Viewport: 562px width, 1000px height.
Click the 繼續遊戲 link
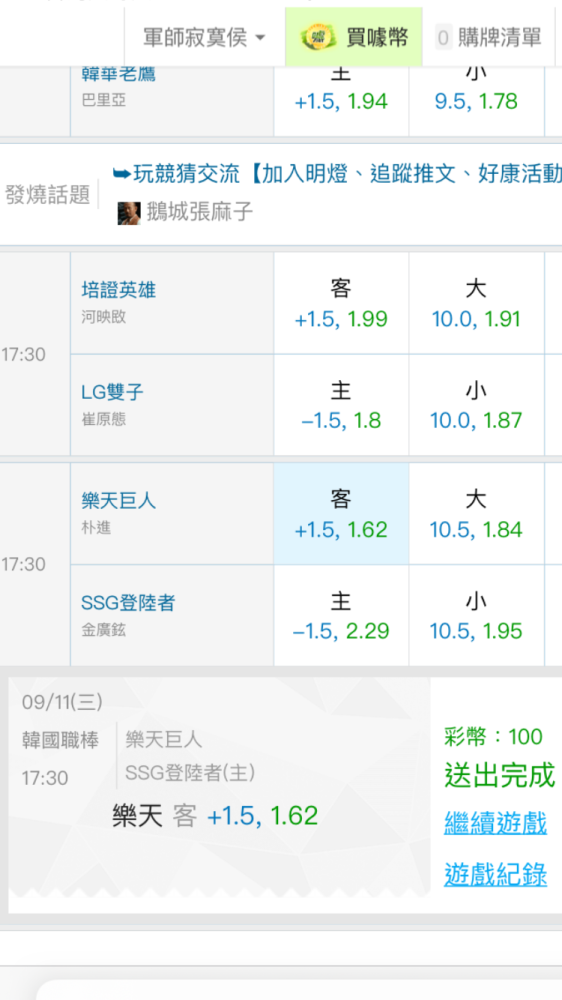click(x=496, y=823)
